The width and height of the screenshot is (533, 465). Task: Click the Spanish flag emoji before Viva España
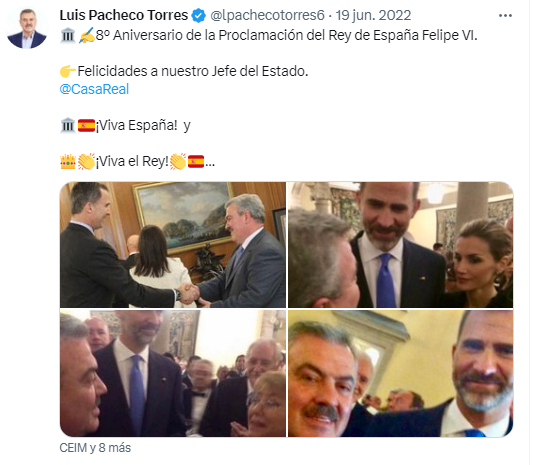tap(87, 126)
